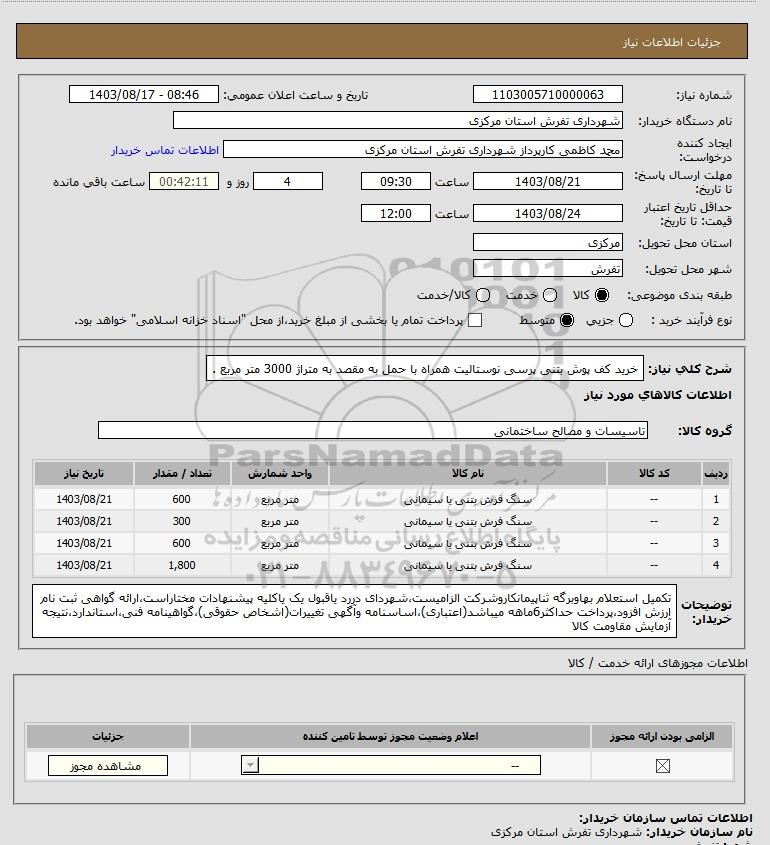Click unit متر مربع in row 4
Screen dimensions: 770x845
click(x=280, y=565)
